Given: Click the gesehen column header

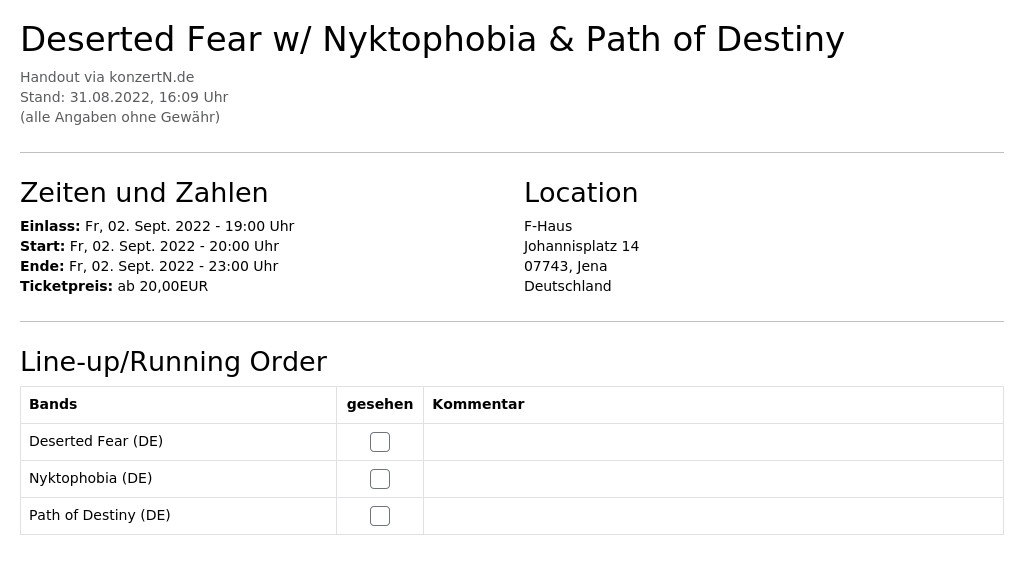Looking at the screenshot, I should point(379,404).
